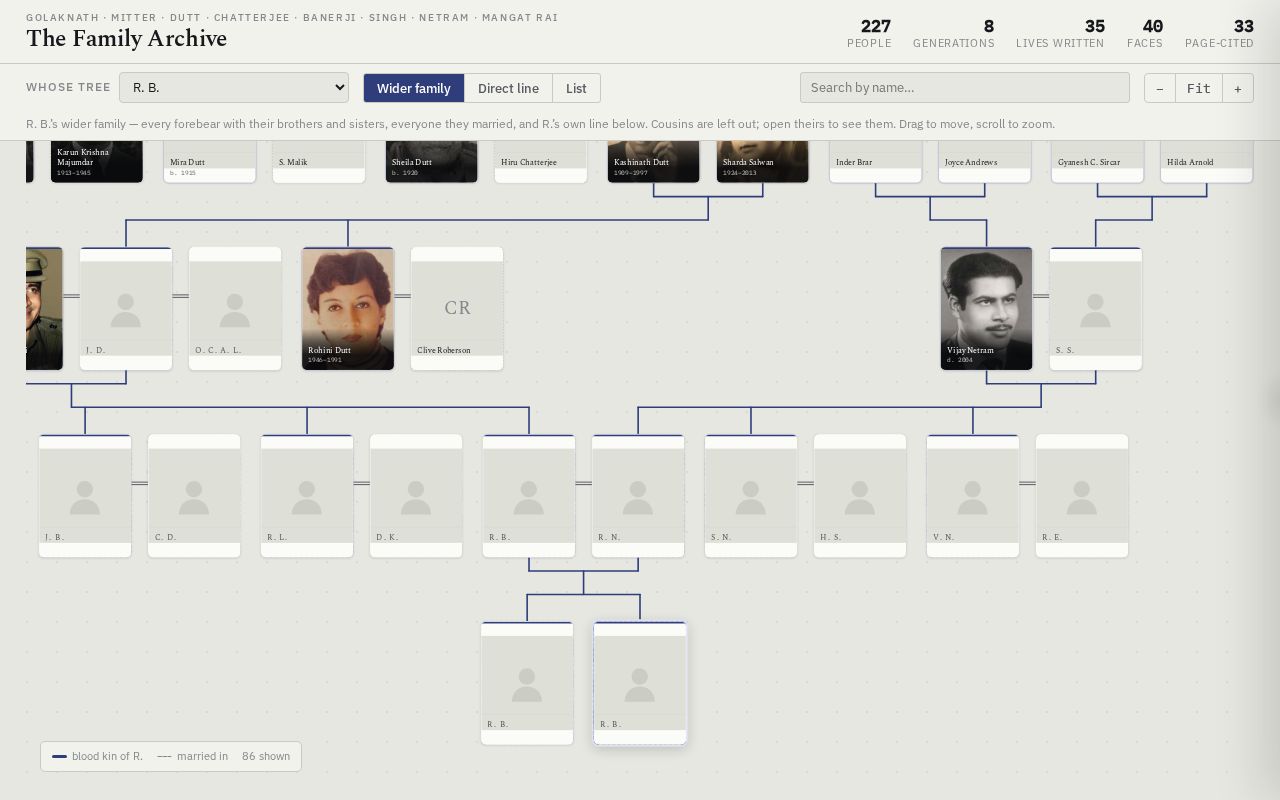Click the J. D. placeholder avatar card
The width and height of the screenshot is (1280, 800).
pos(126,309)
